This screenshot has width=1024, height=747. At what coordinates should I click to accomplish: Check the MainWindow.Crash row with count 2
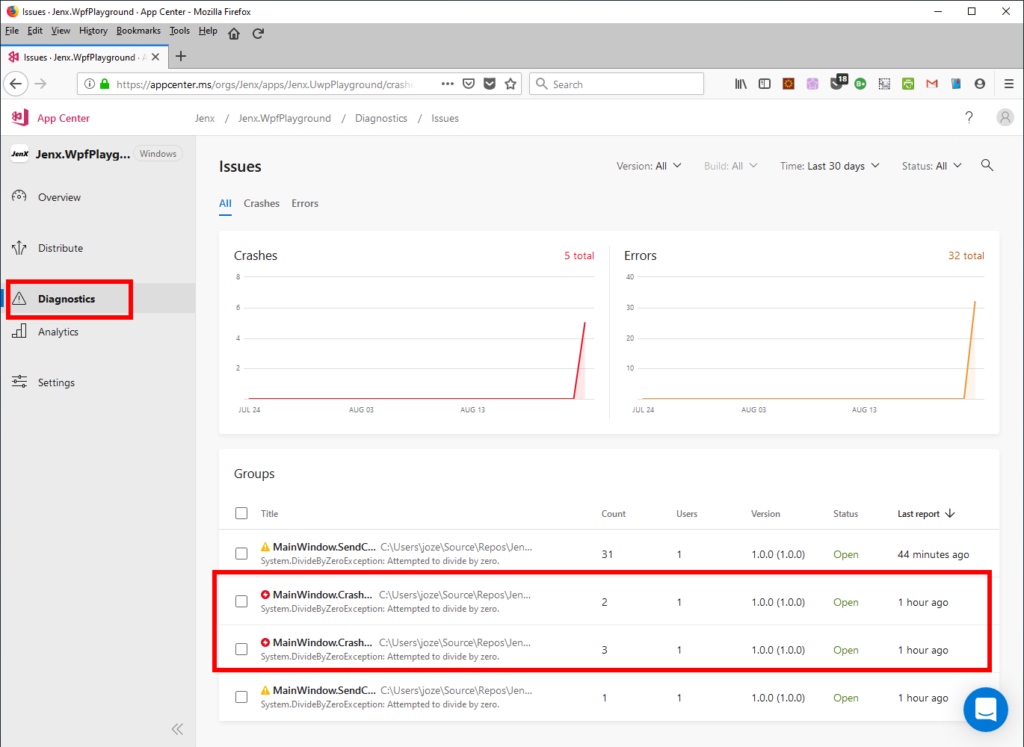pos(242,601)
